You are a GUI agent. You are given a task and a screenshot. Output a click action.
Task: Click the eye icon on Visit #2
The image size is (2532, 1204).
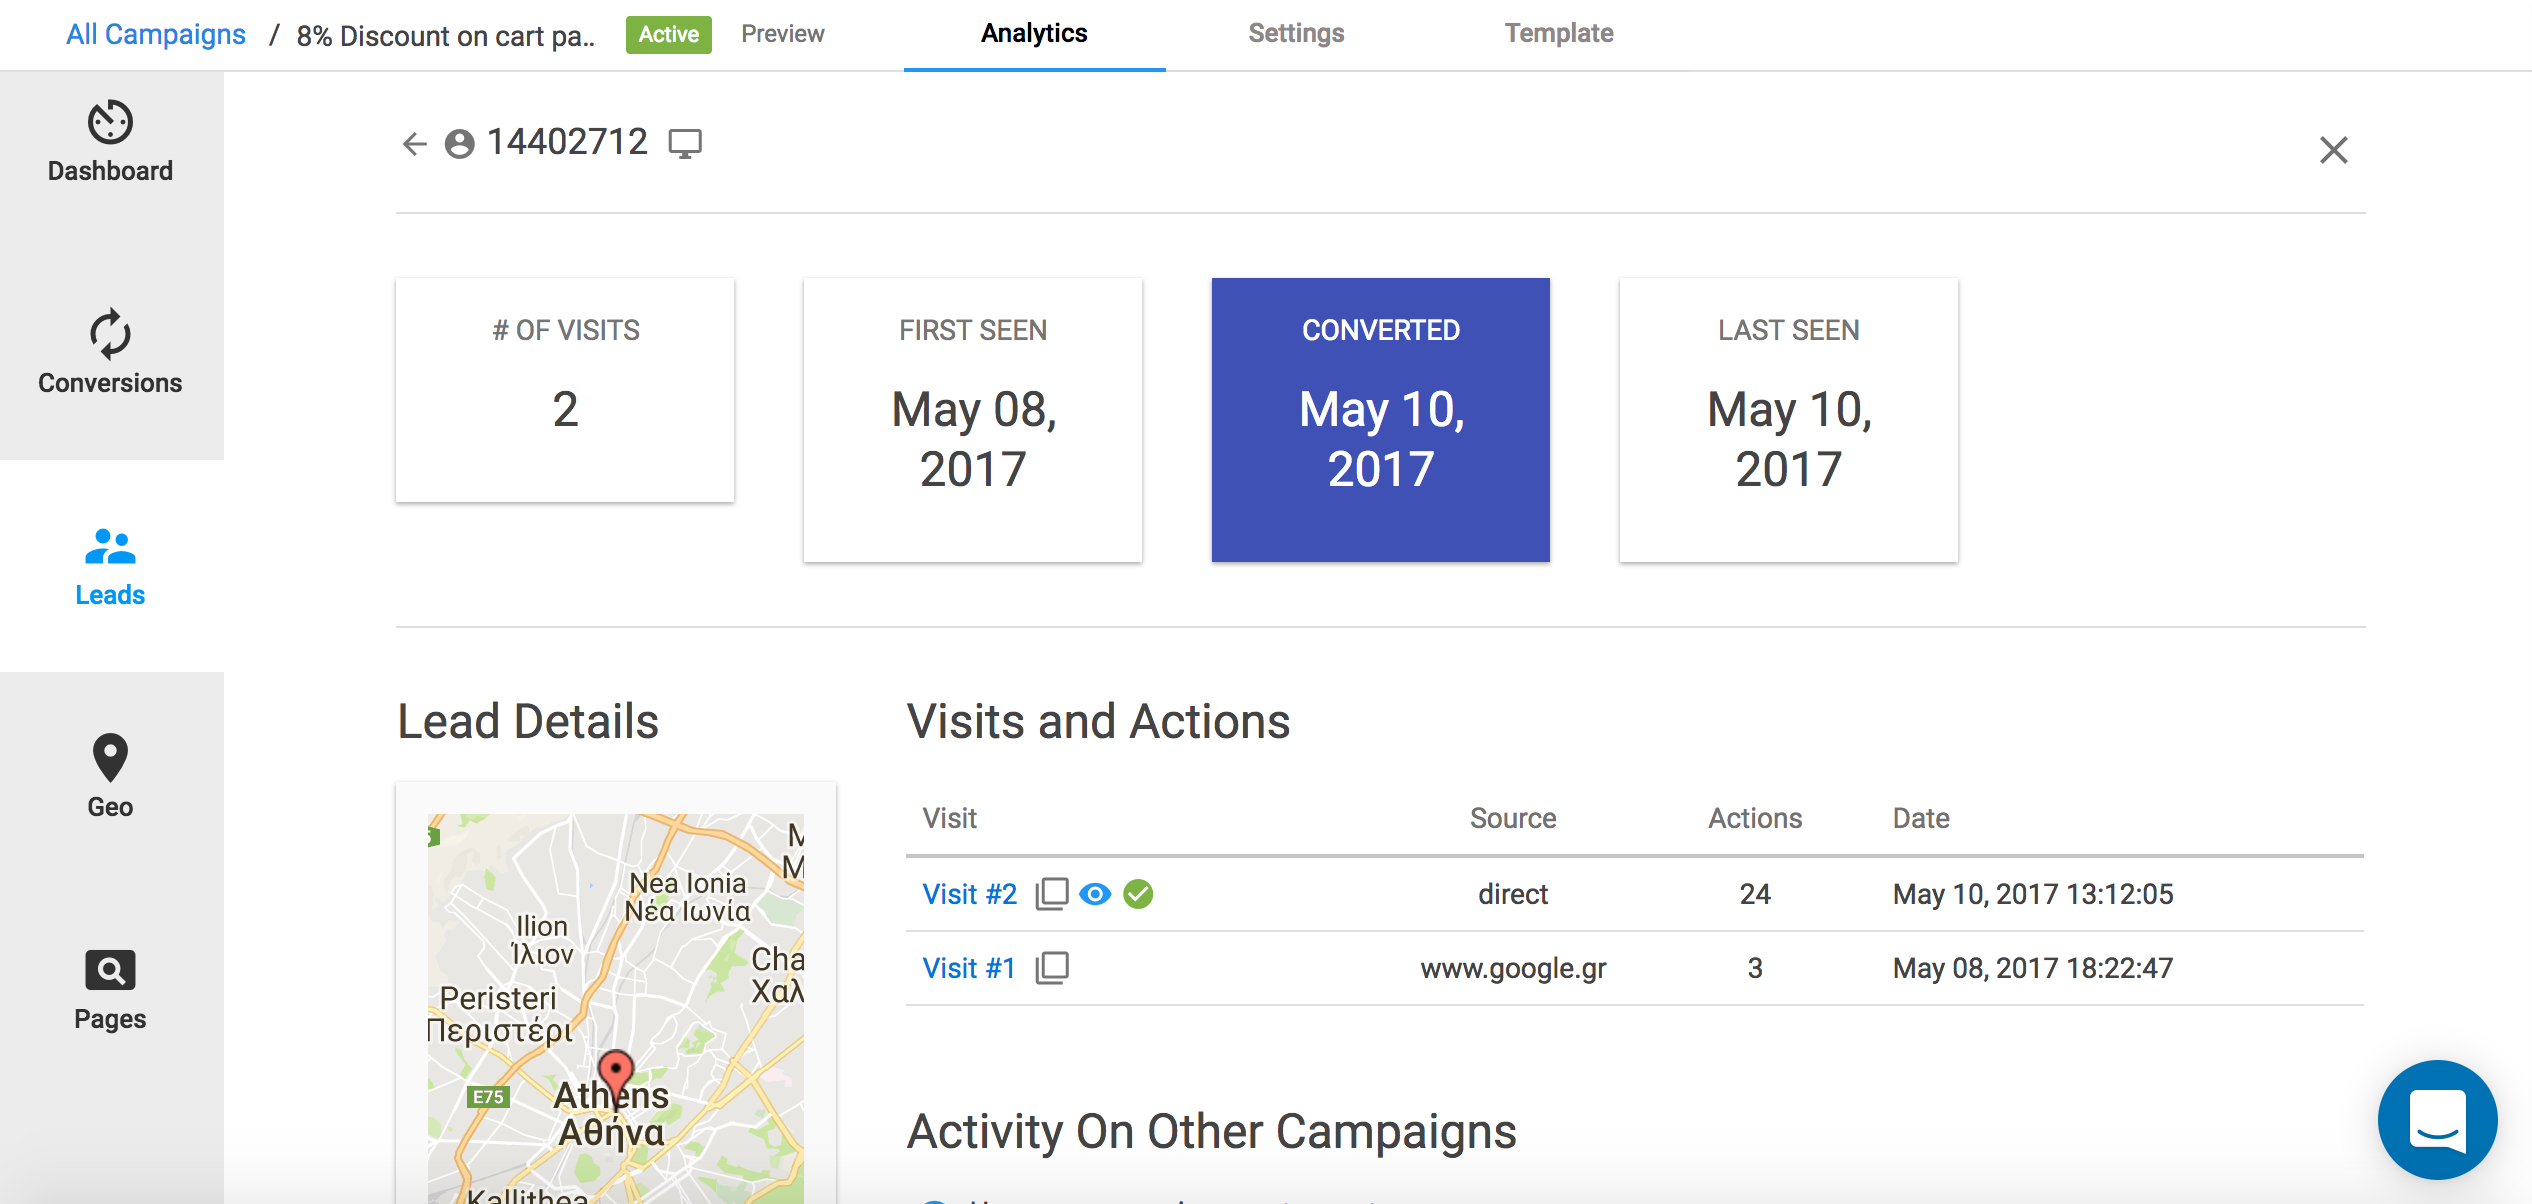pyautogui.click(x=1095, y=894)
